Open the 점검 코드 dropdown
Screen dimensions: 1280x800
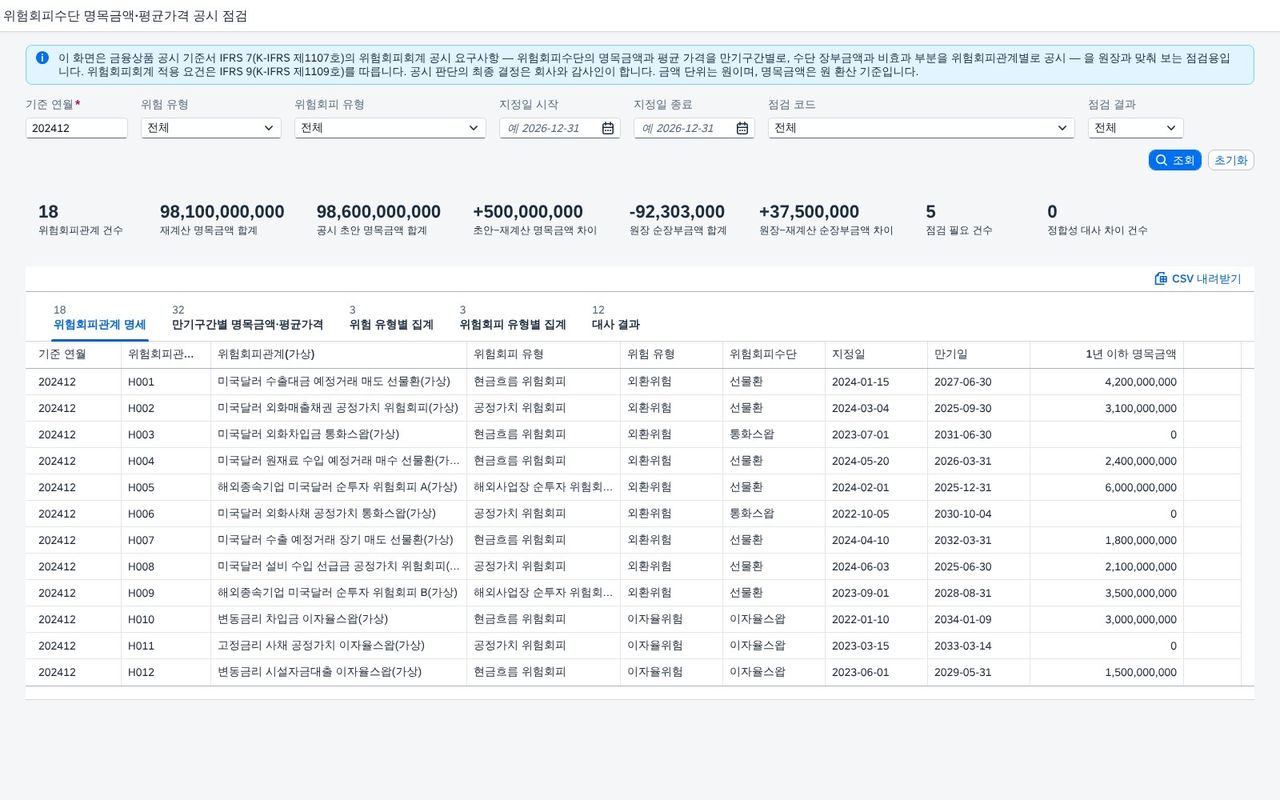click(x=921, y=128)
